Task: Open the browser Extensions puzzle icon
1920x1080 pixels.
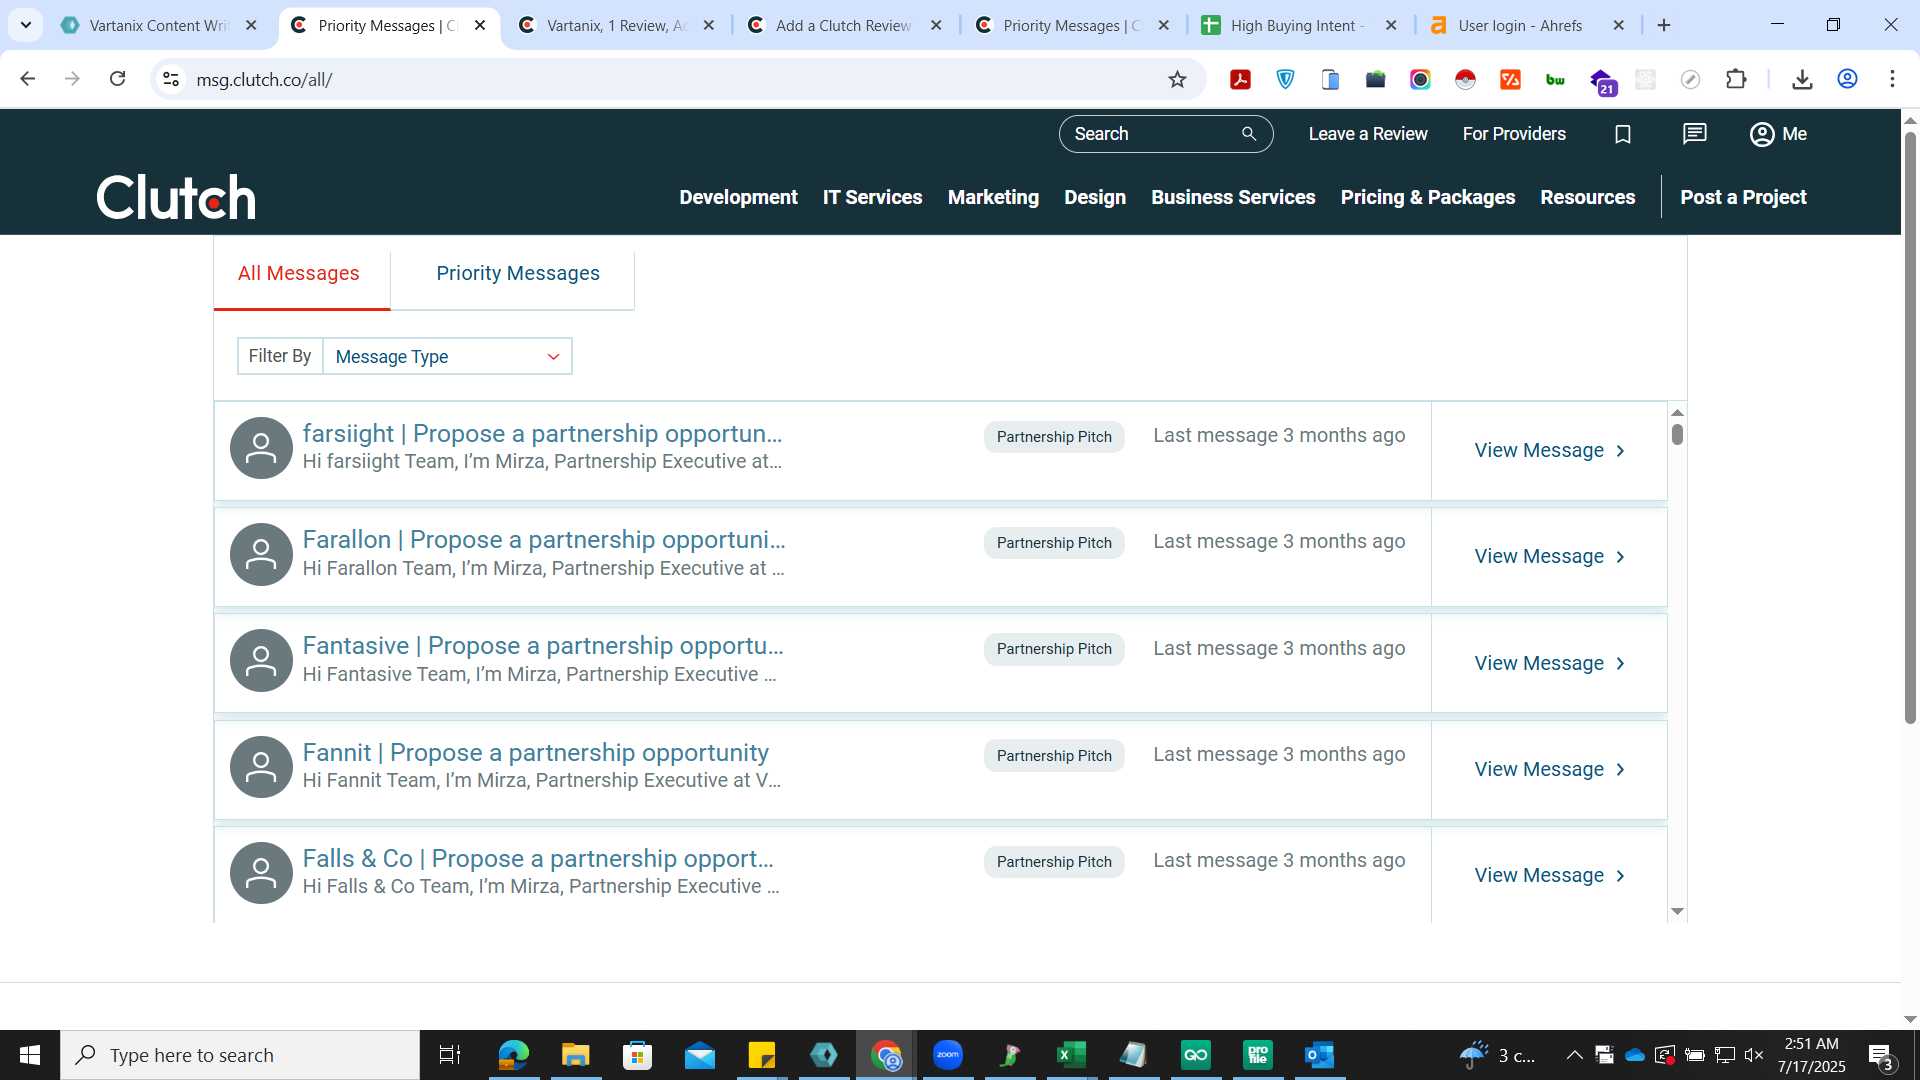Action: tap(1736, 79)
